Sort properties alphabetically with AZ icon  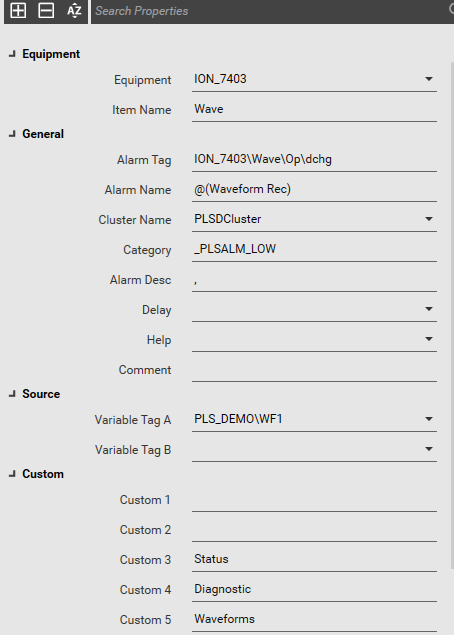[x=74, y=11]
